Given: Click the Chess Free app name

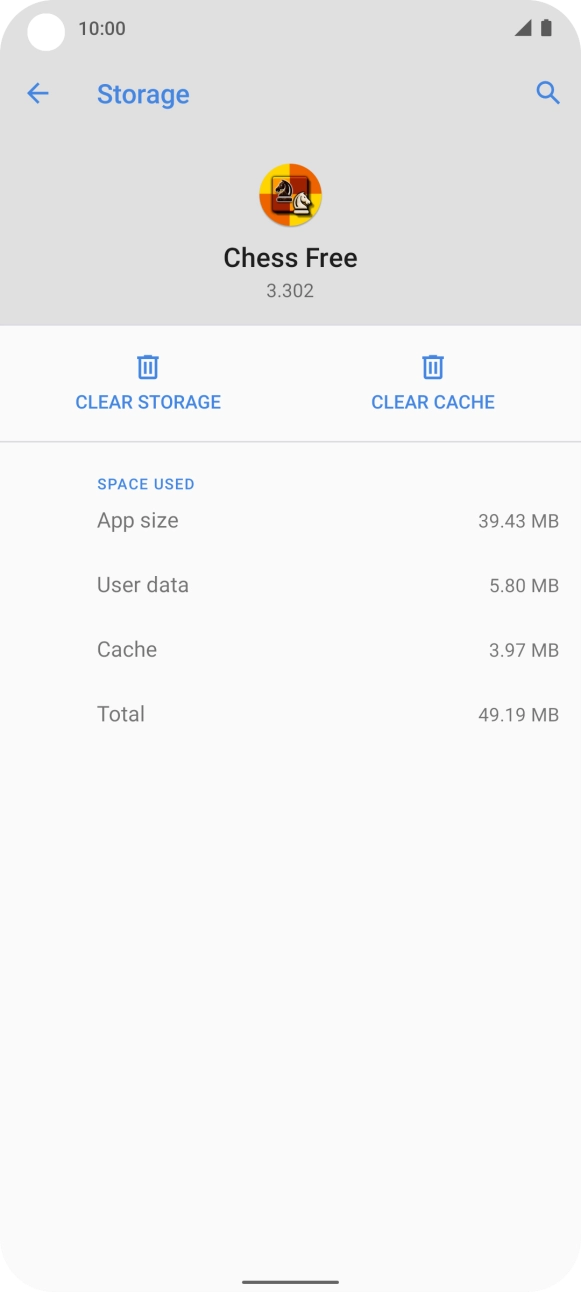Looking at the screenshot, I should [290, 257].
